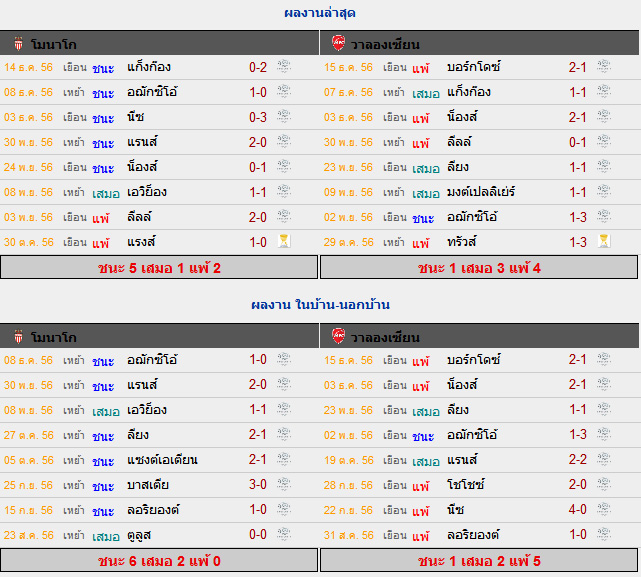Viewport: 641px width, 577px height.
Task: Open match details icon for 15 ก.ย. ลอริยองต์ 1-0
Action: pyautogui.click(x=284, y=509)
